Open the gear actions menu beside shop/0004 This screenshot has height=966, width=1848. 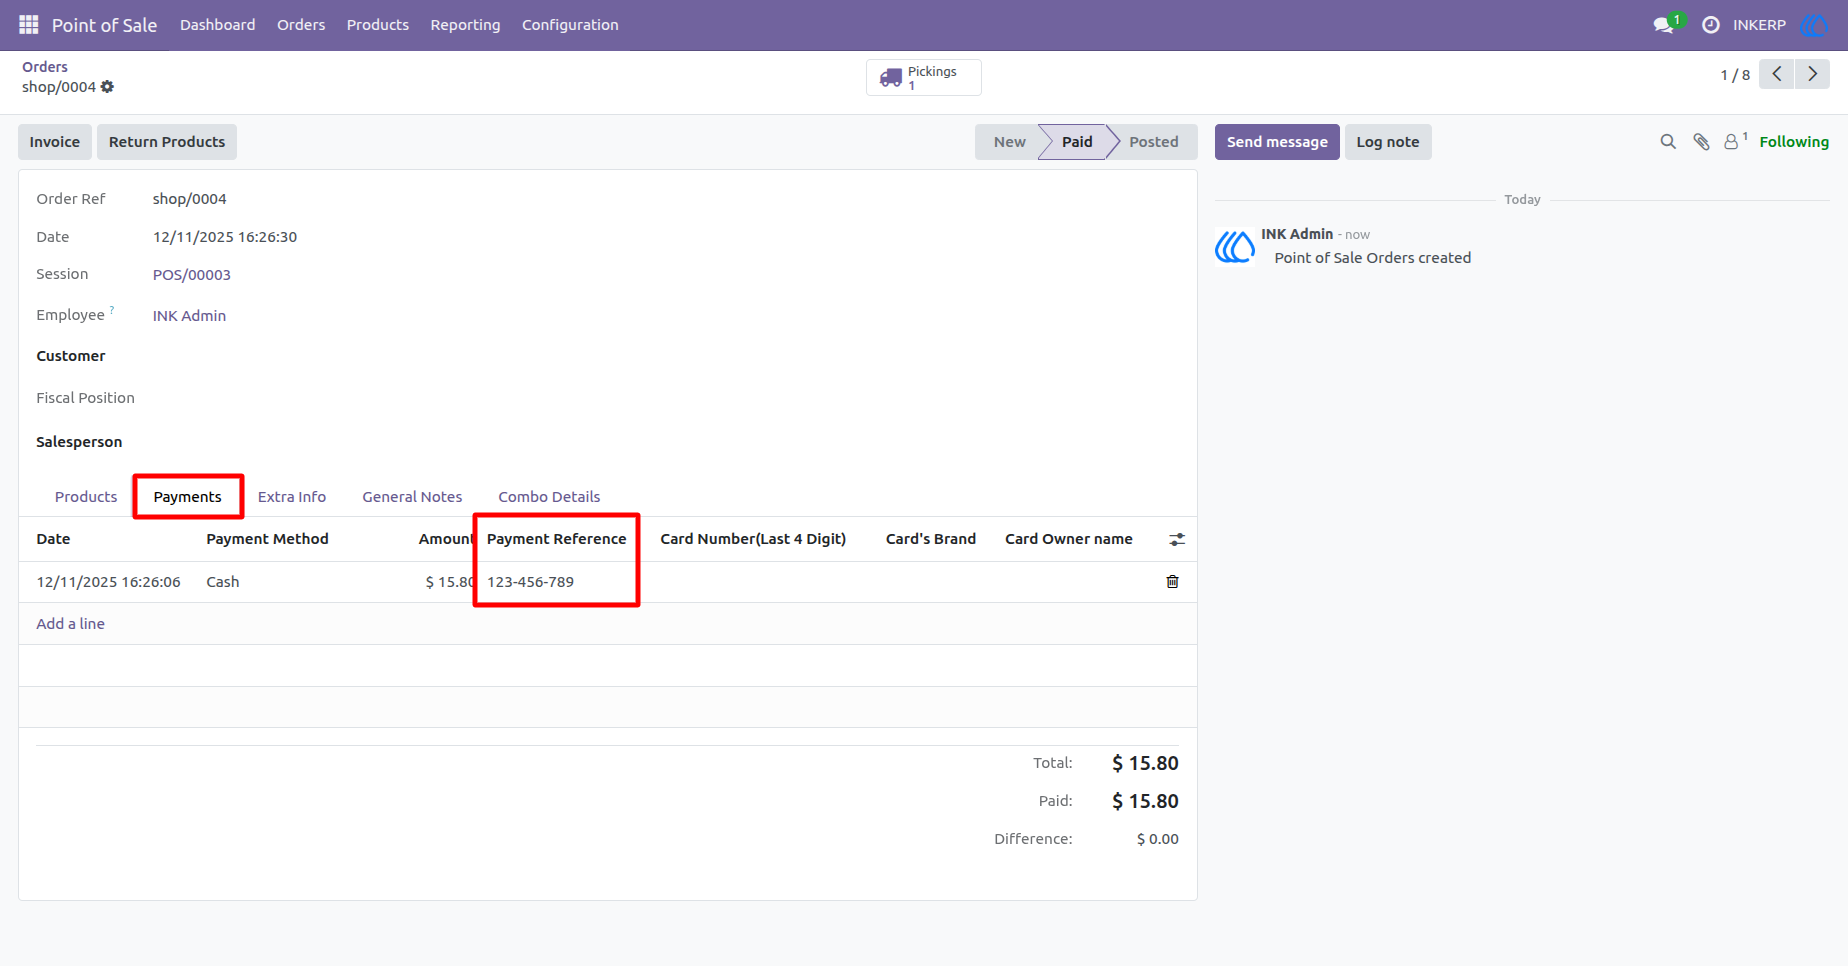pyautogui.click(x=108, y=87)
